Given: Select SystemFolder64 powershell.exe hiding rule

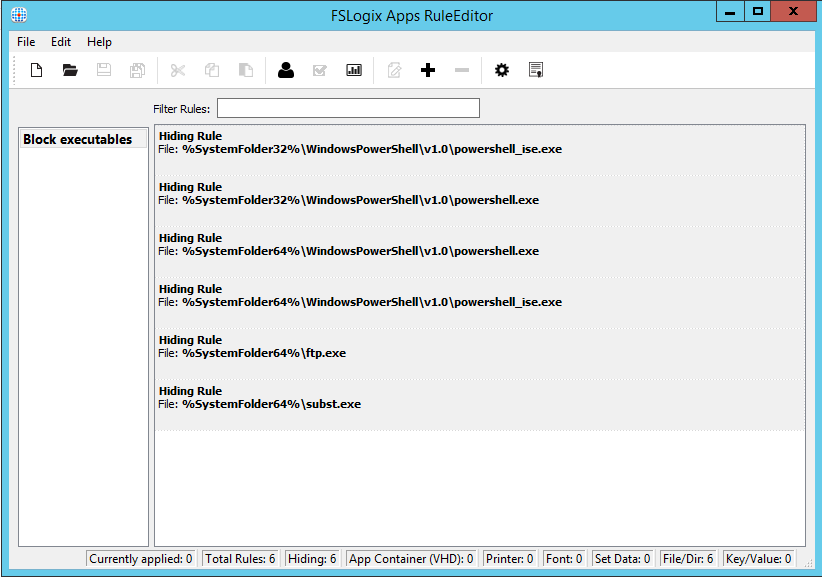Looking at the screenshot, I should [x=480, y=252].
